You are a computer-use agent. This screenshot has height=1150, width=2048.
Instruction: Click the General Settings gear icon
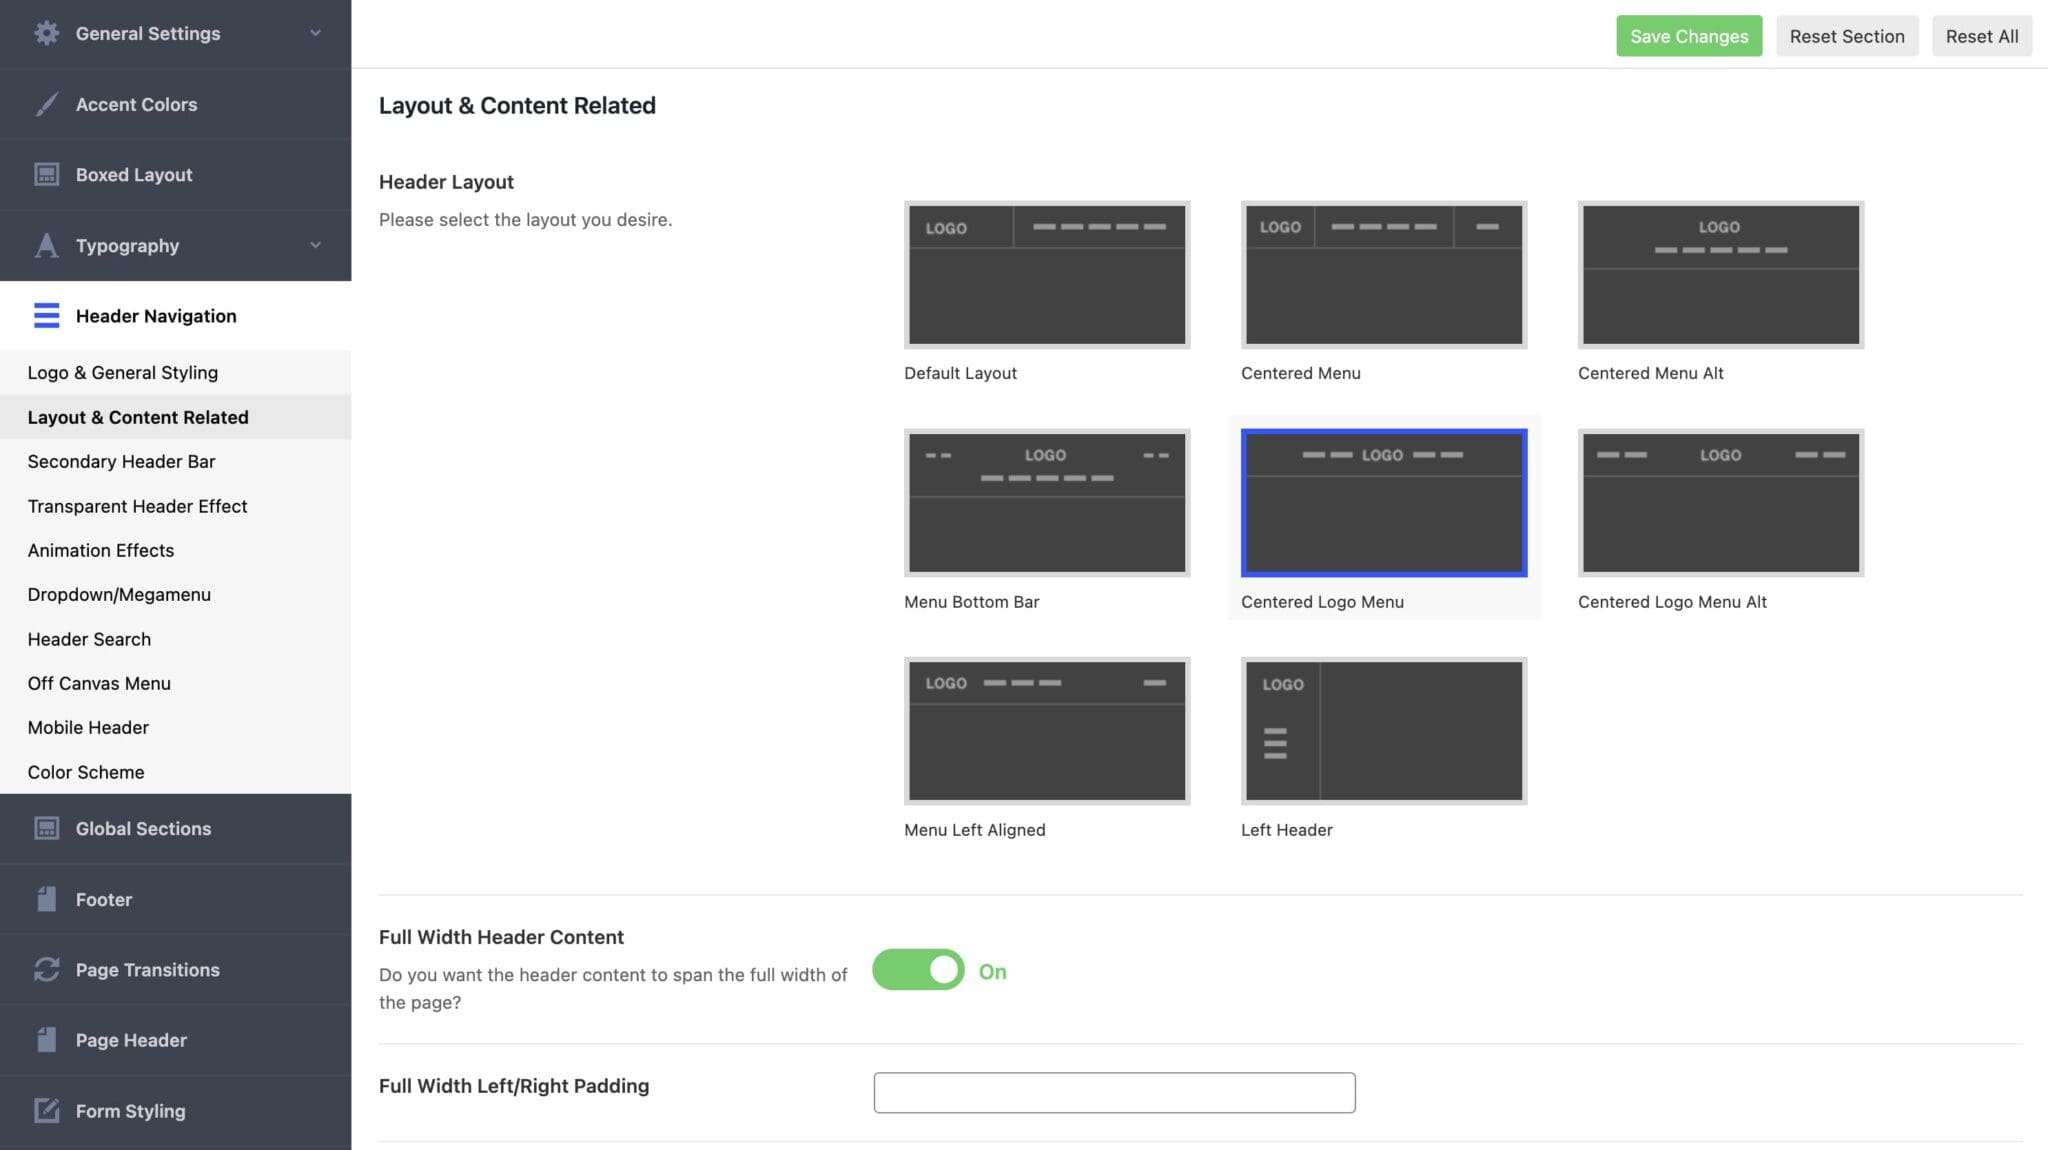[x=46, y=33]
